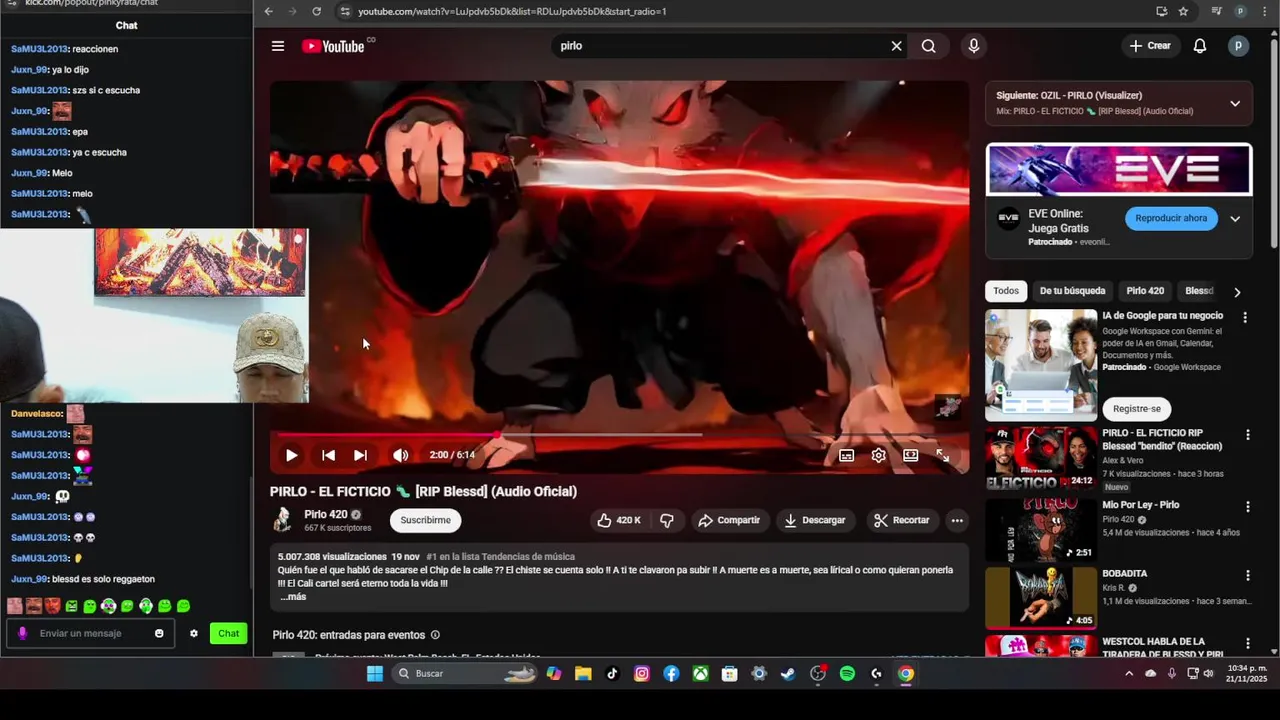
Task: Open the BOBADITA video thumbnail
Action: tap(1041, 598)
